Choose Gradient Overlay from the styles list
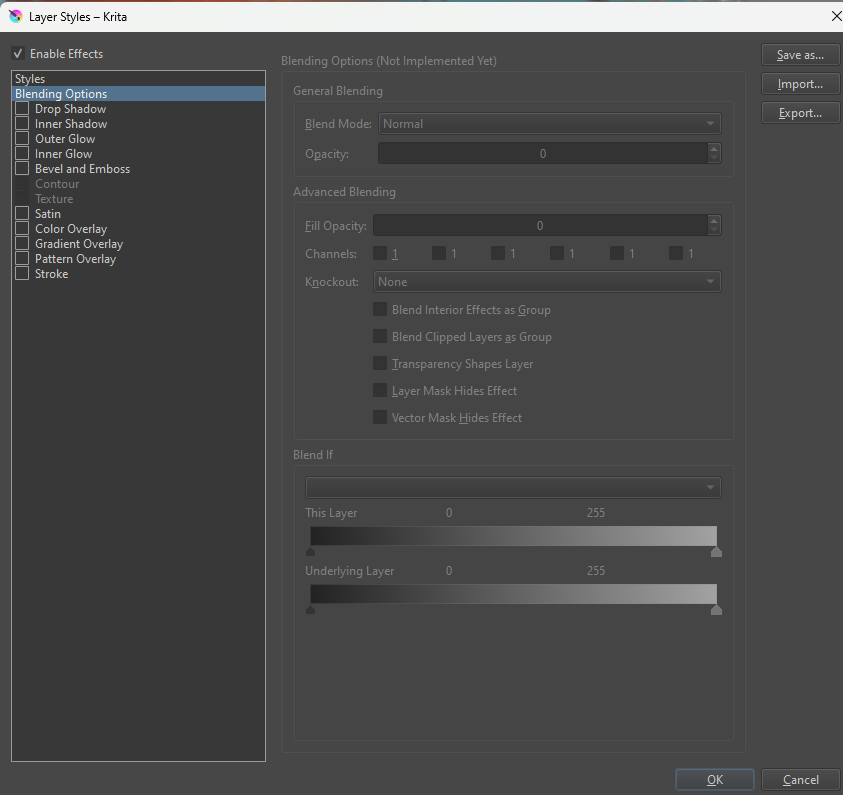 coord(79,244)
